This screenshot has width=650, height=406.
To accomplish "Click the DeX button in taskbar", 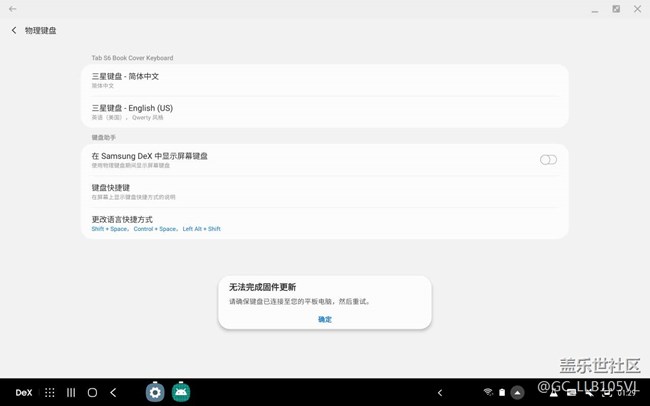I will [24, 393].
